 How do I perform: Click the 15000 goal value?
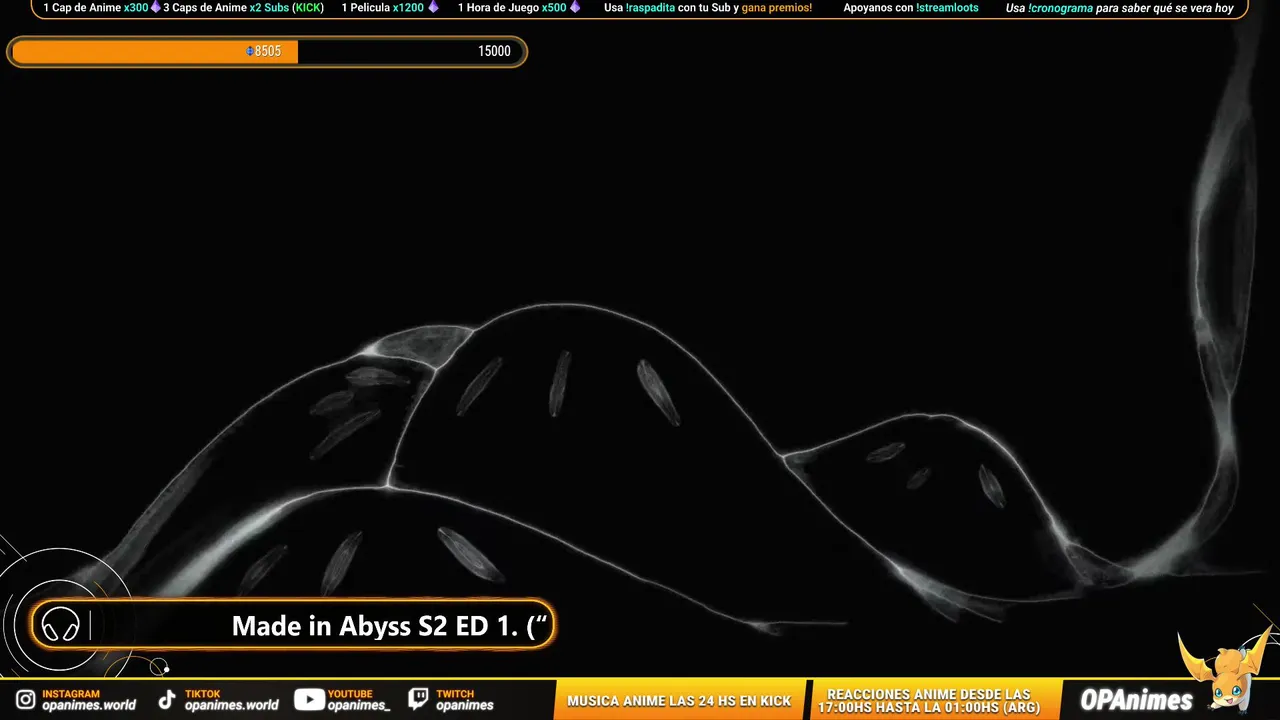point(494,51)
